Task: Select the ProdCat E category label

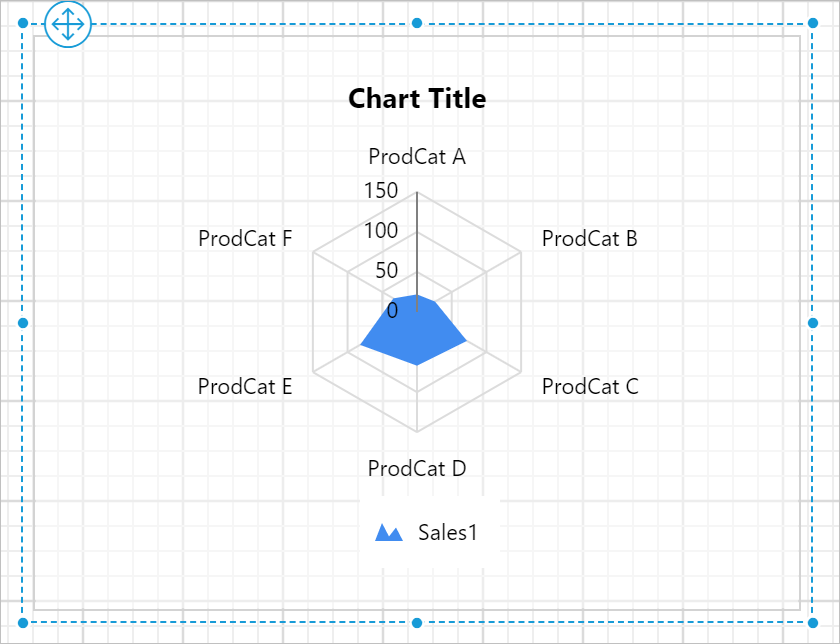Action: coord(245,386)
